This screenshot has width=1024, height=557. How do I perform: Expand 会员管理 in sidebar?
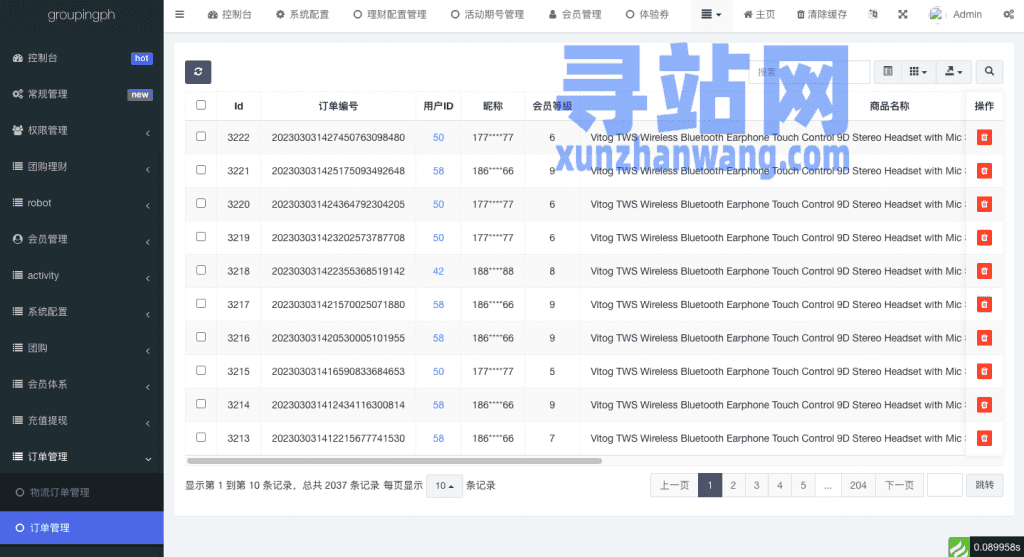point(82,239)
